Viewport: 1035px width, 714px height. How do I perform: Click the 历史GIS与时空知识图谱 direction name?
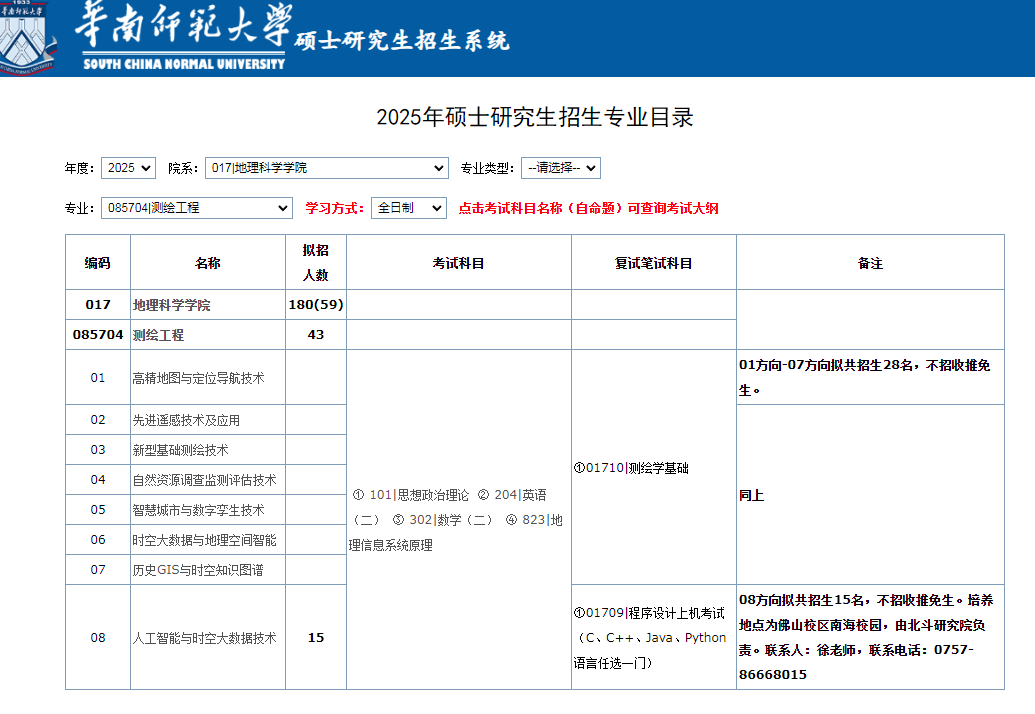tap(198, 570)
